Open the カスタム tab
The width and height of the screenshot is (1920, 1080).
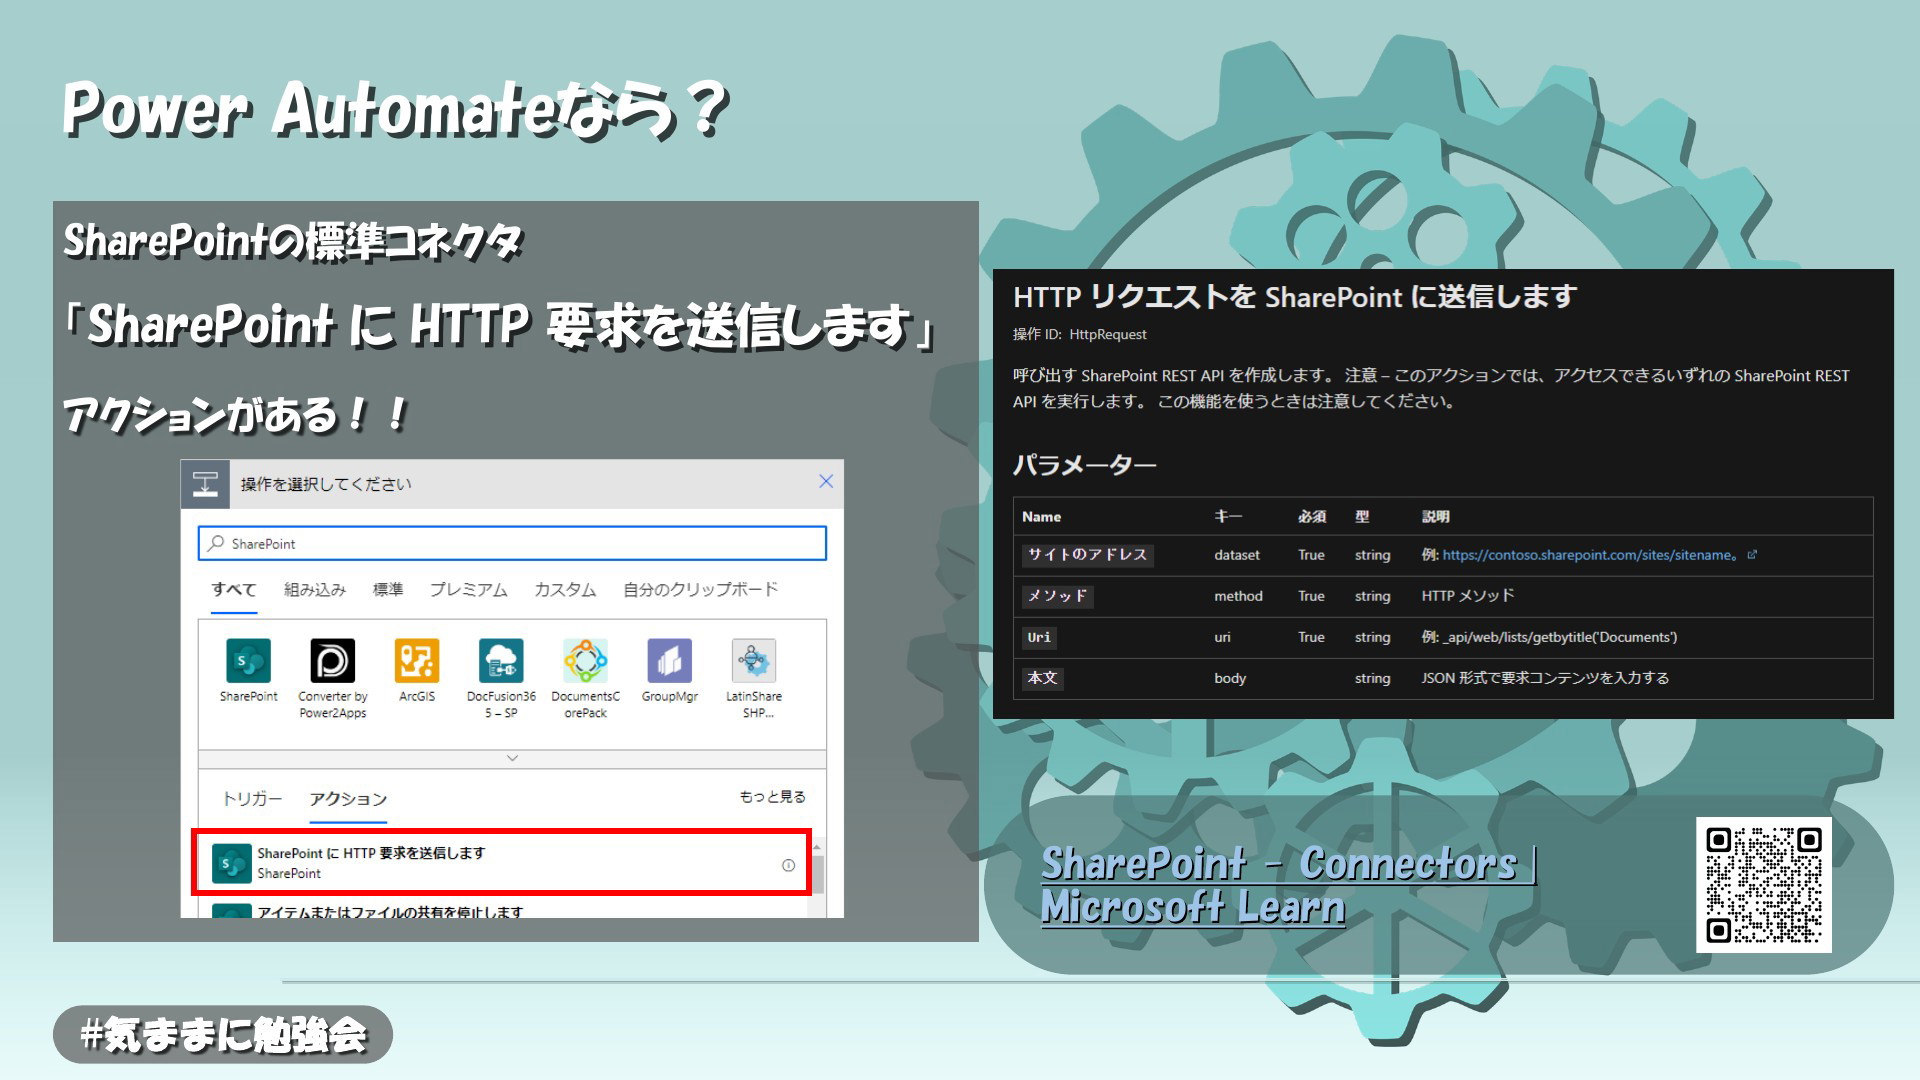point(565,590)
